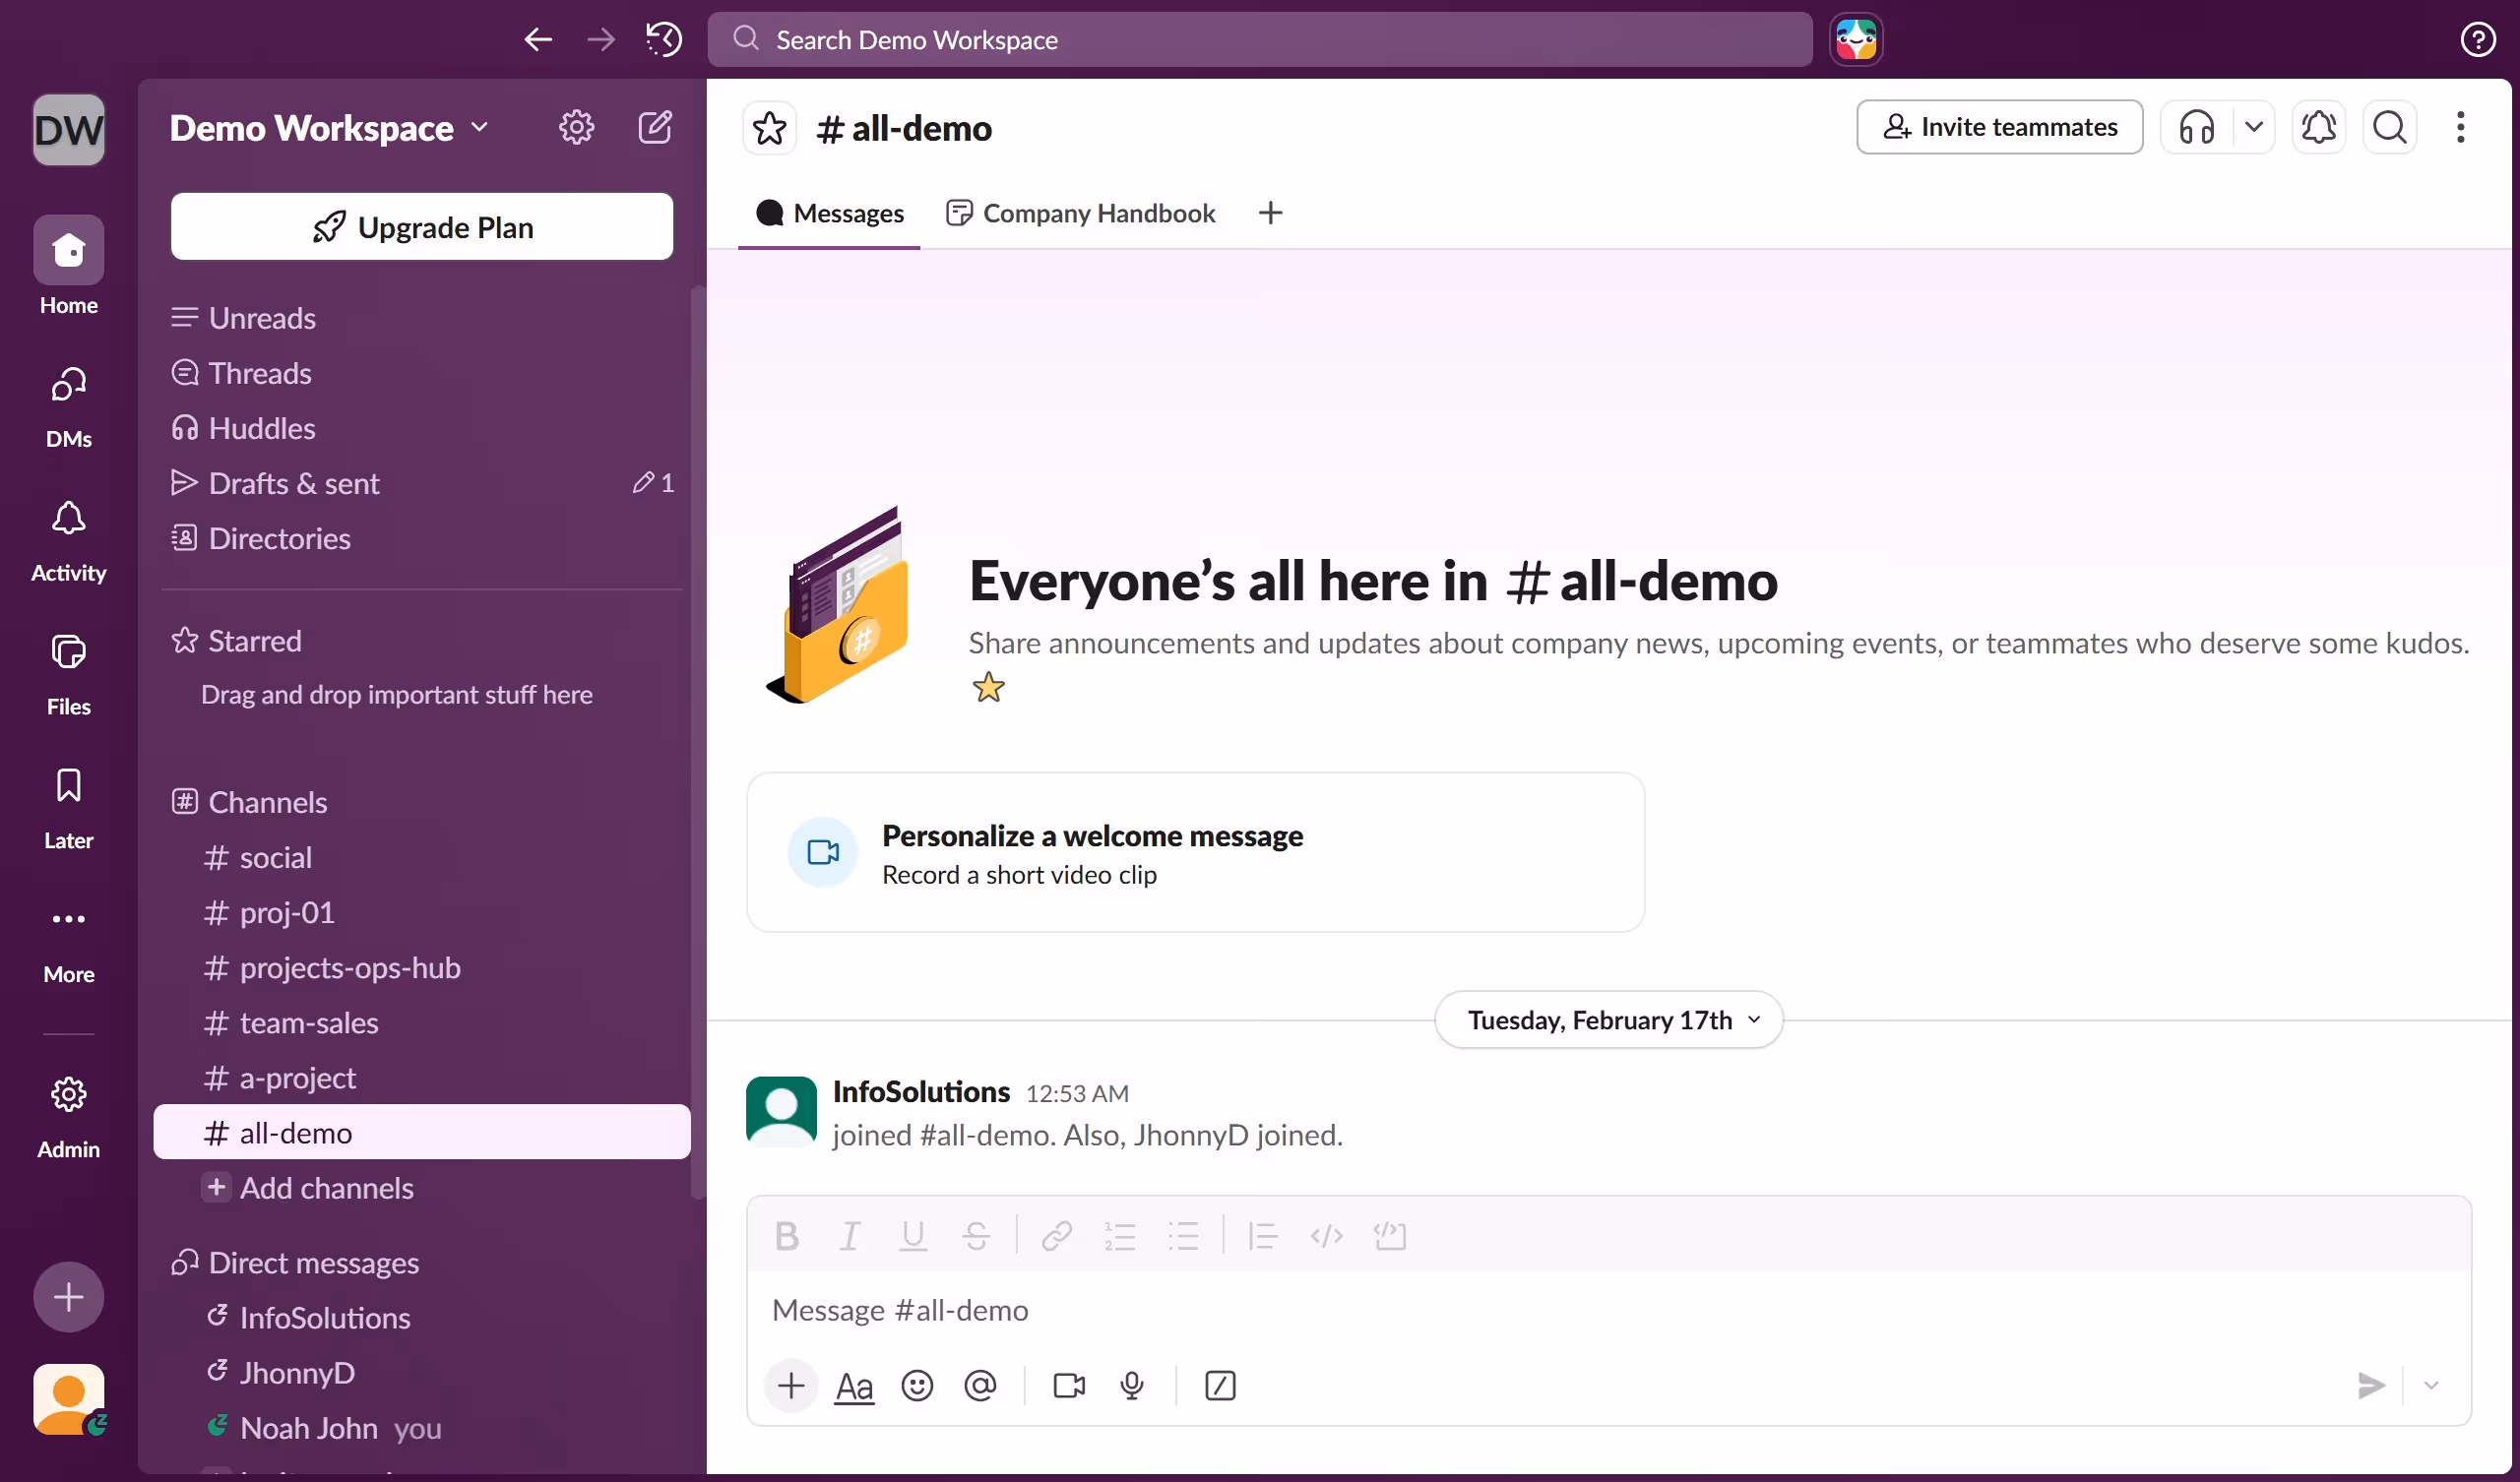Open More in the left rail

[x=68, y=942]
